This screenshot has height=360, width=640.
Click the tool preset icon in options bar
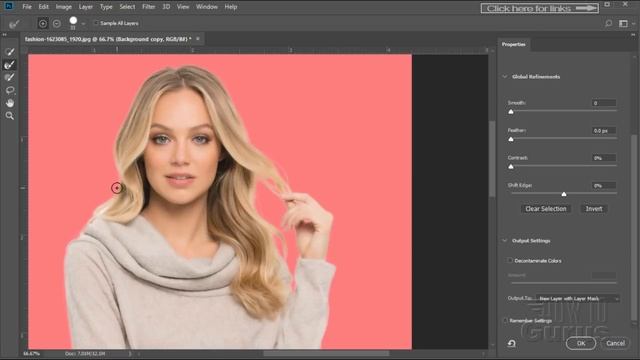14,24
